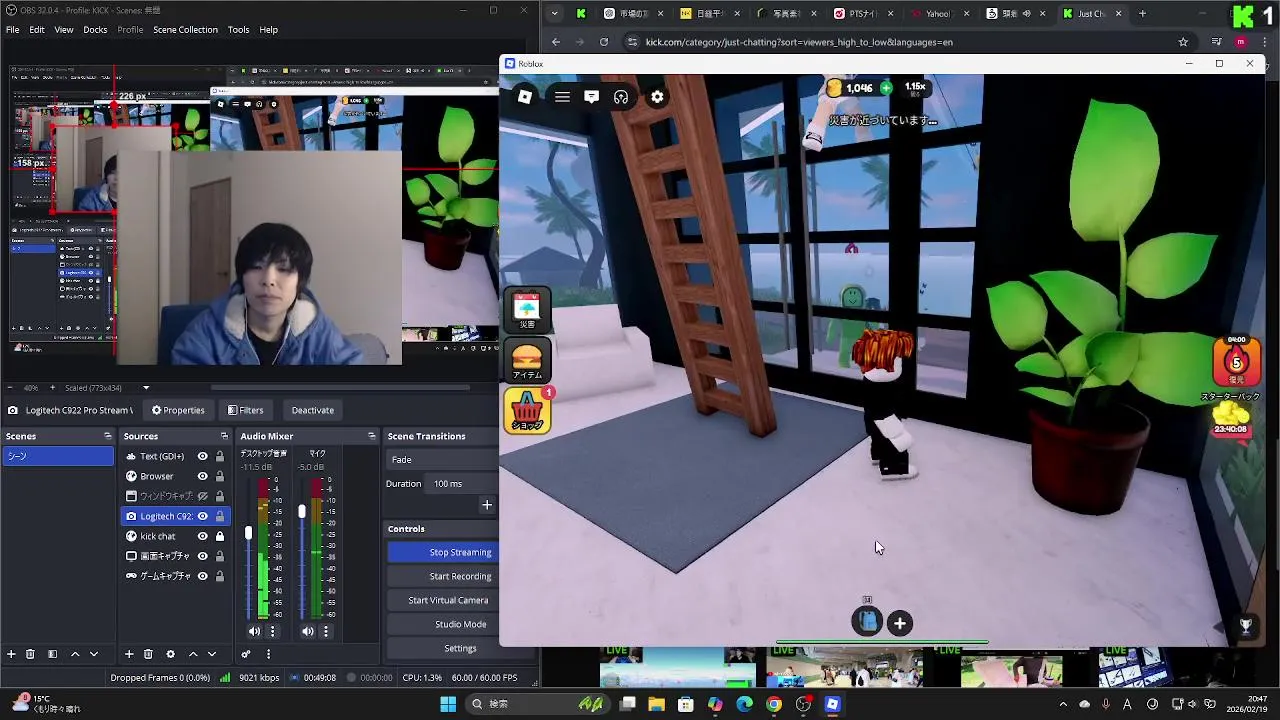Screen dimensions: 1280x720
Task: Toggle visibility of Browser source
Action: click(x=203, y=476)
